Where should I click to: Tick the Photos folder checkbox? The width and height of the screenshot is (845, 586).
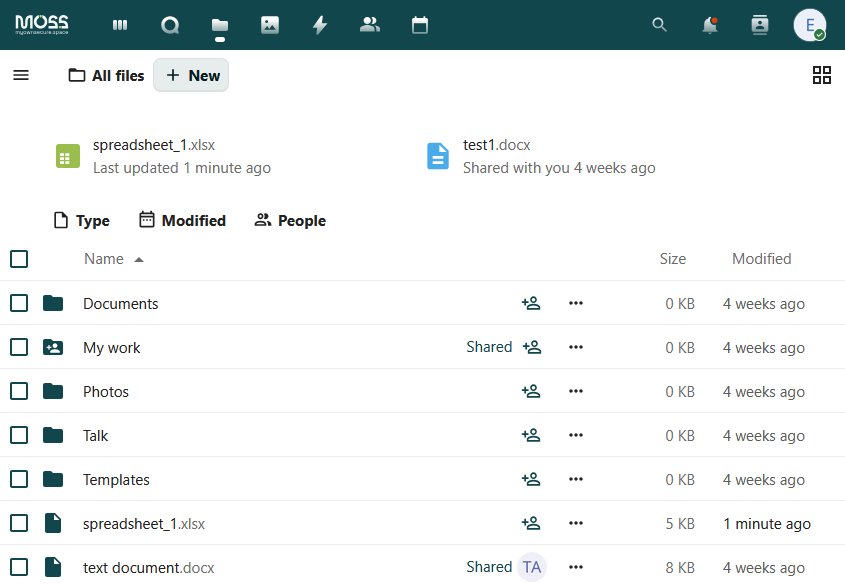[19, 391]
